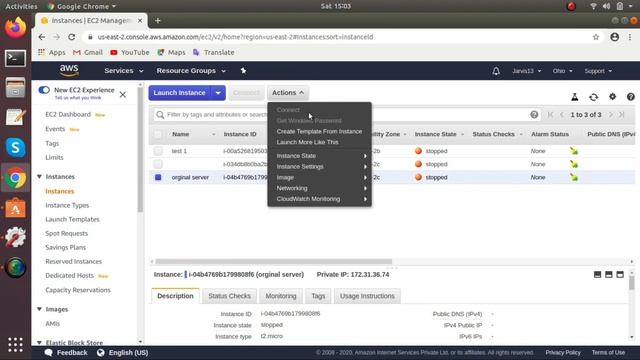Open Jarvis13 account menu
The image size is (640, 360).
click(x=527, y=71)
